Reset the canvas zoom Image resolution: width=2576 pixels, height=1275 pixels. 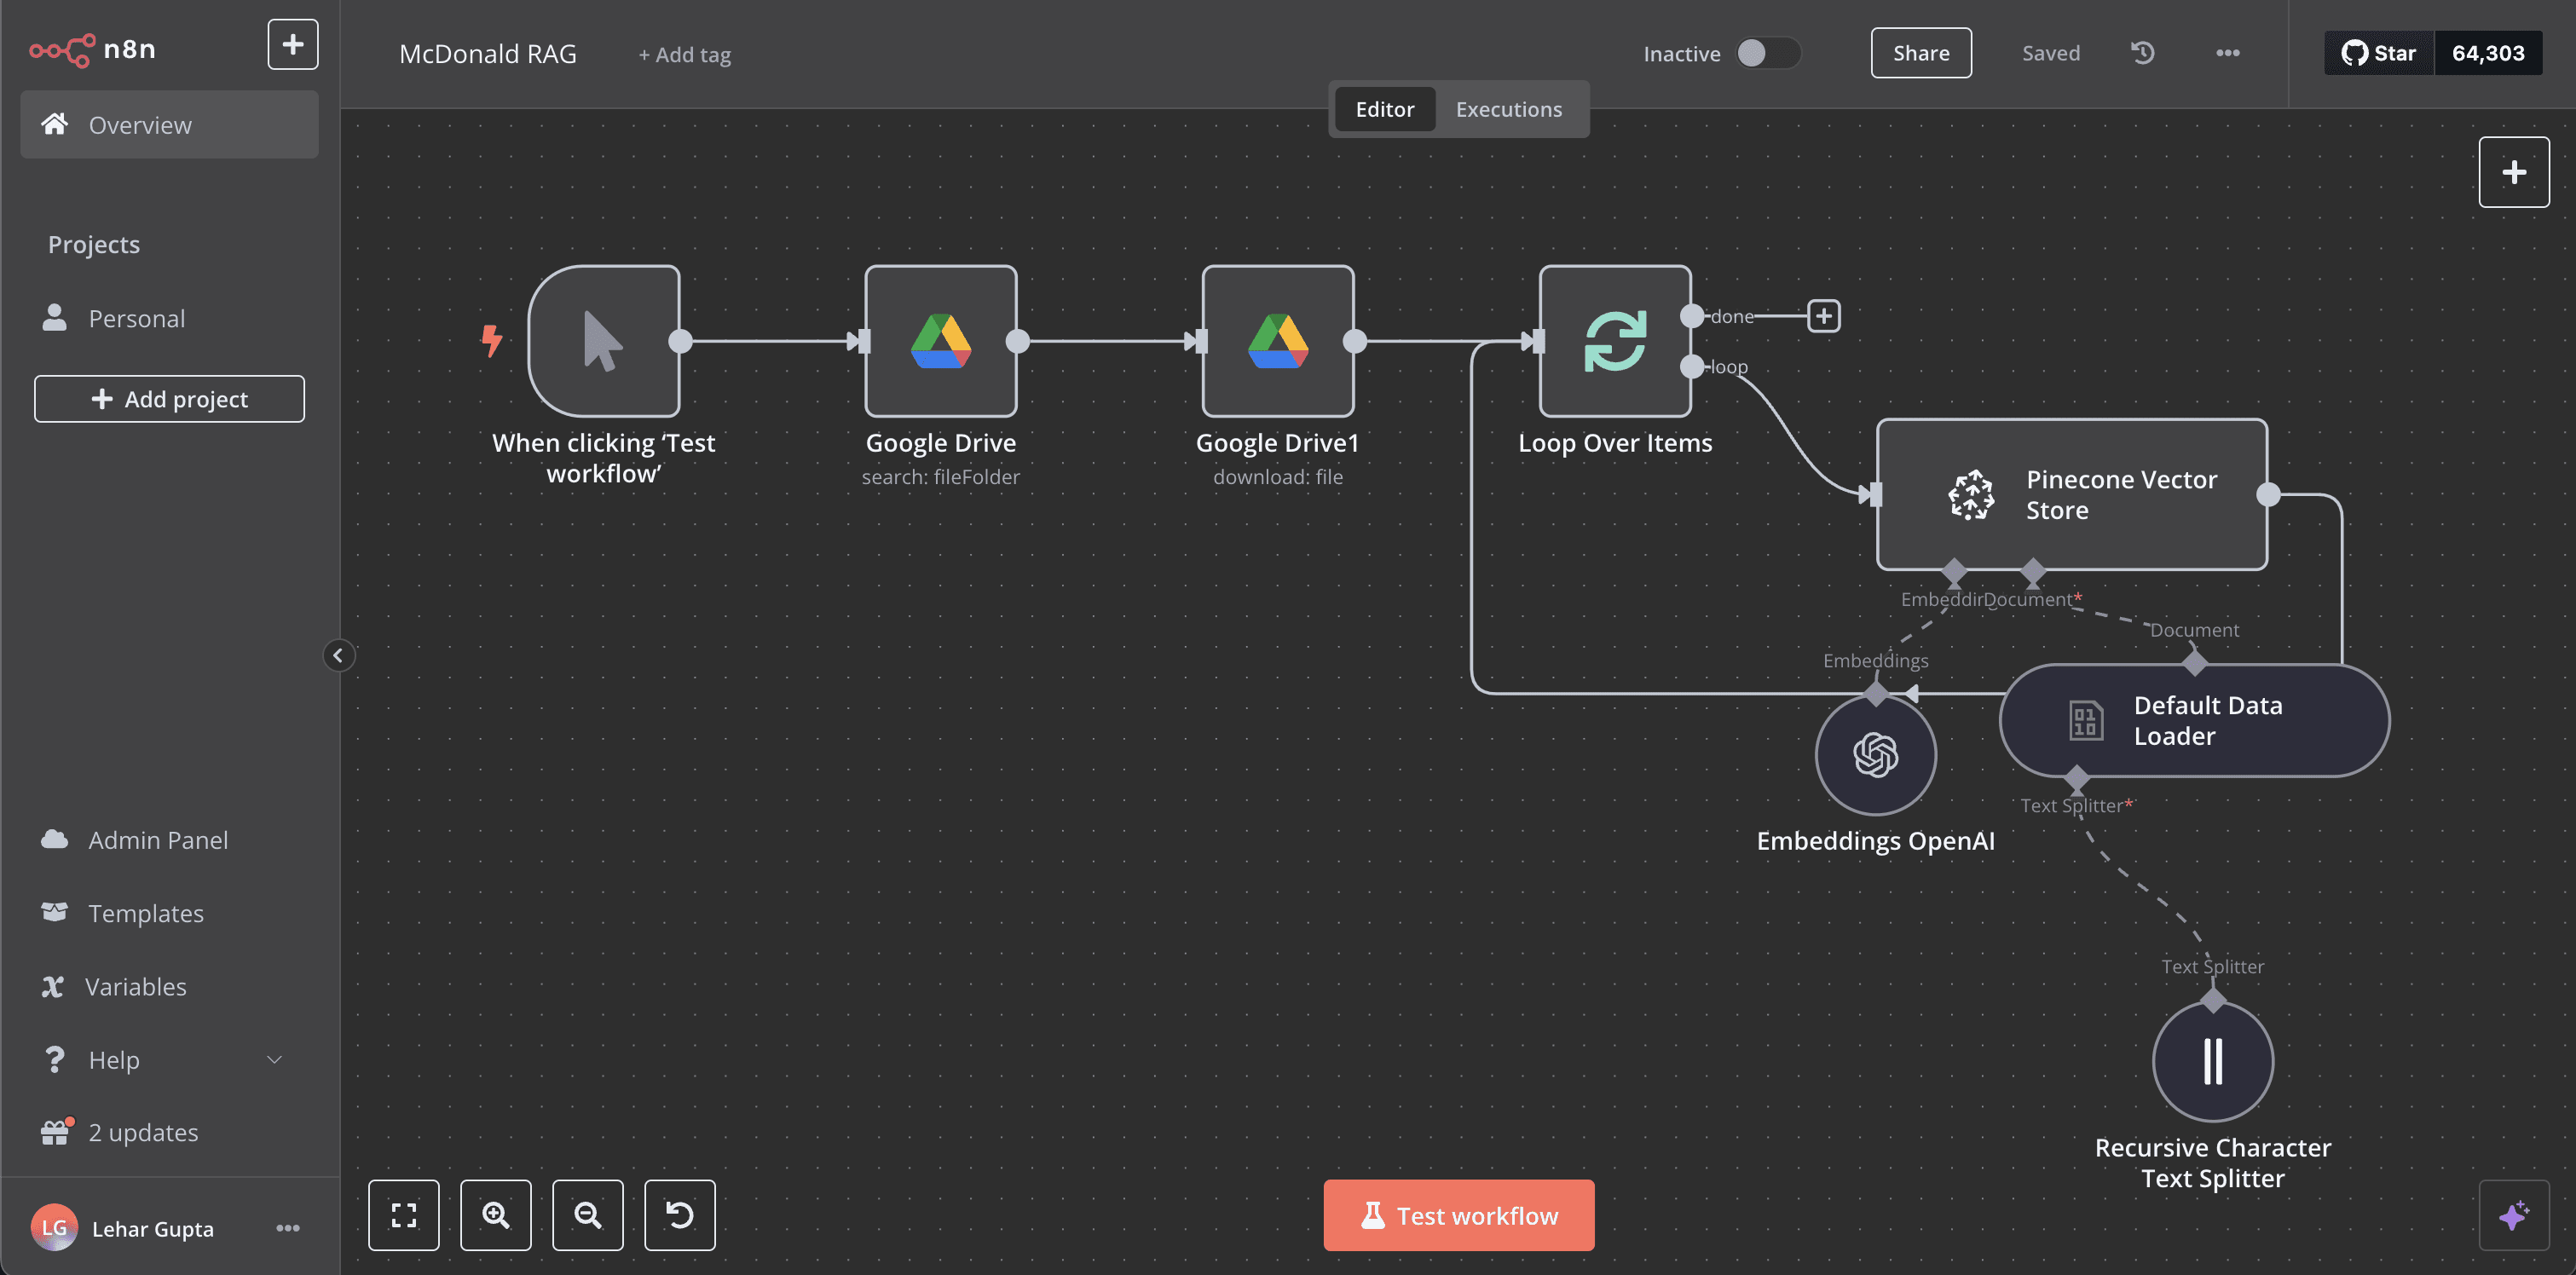(680, 1215)
